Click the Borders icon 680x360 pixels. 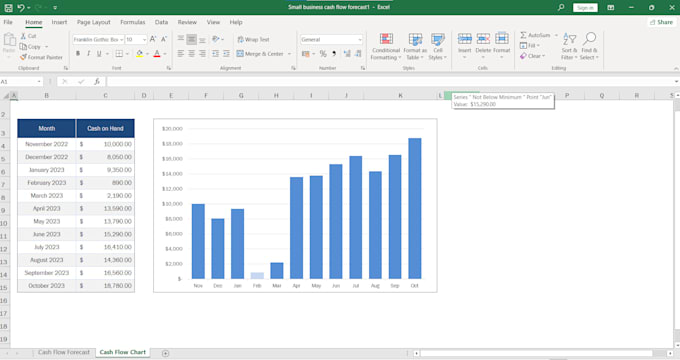click(119, 54)
